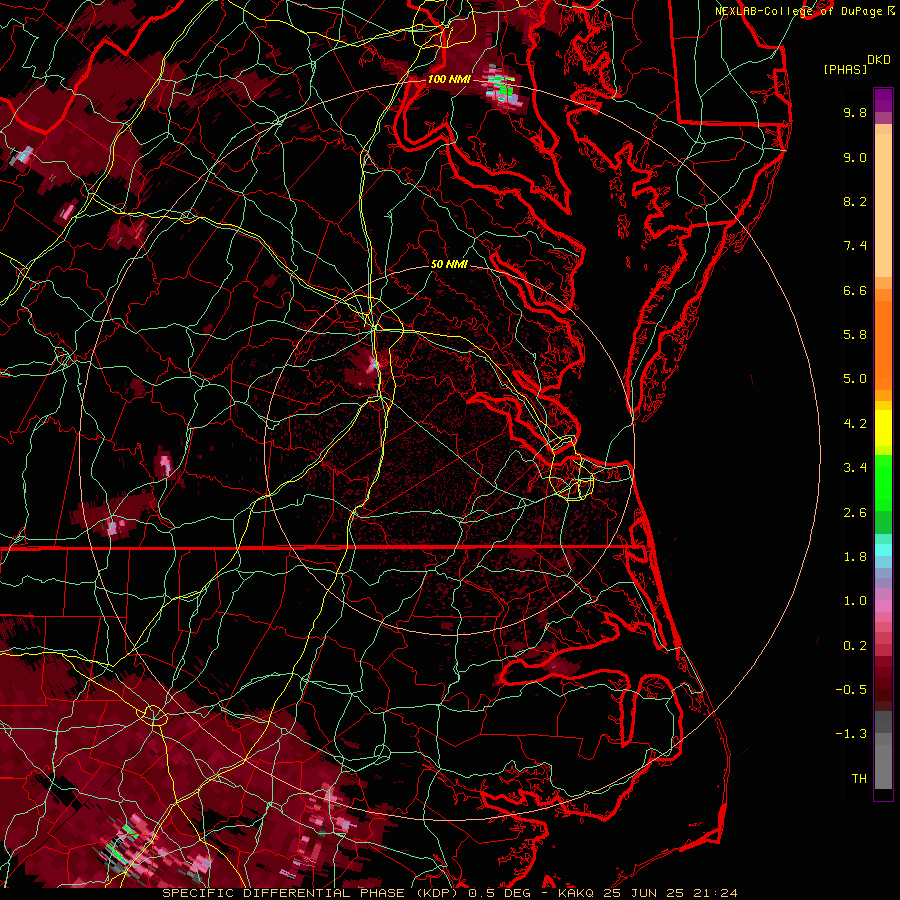Click the TH threshold label
The height and width of the screenshot is (900, 900).
859,779
